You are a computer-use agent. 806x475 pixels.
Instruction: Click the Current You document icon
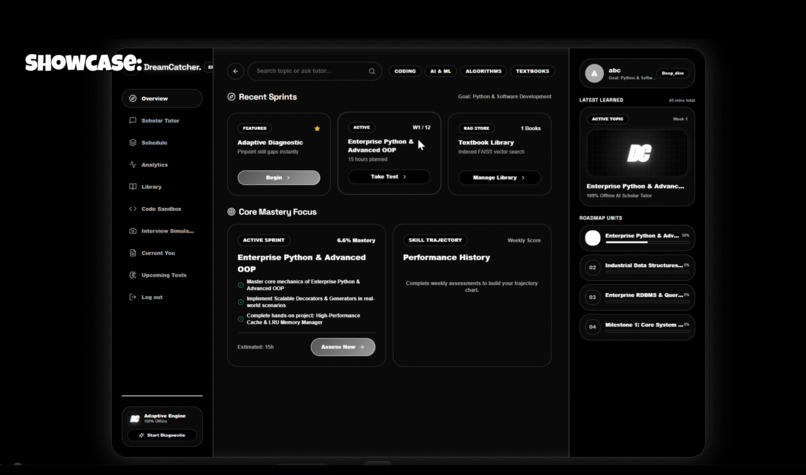click(x=133, y=253)
